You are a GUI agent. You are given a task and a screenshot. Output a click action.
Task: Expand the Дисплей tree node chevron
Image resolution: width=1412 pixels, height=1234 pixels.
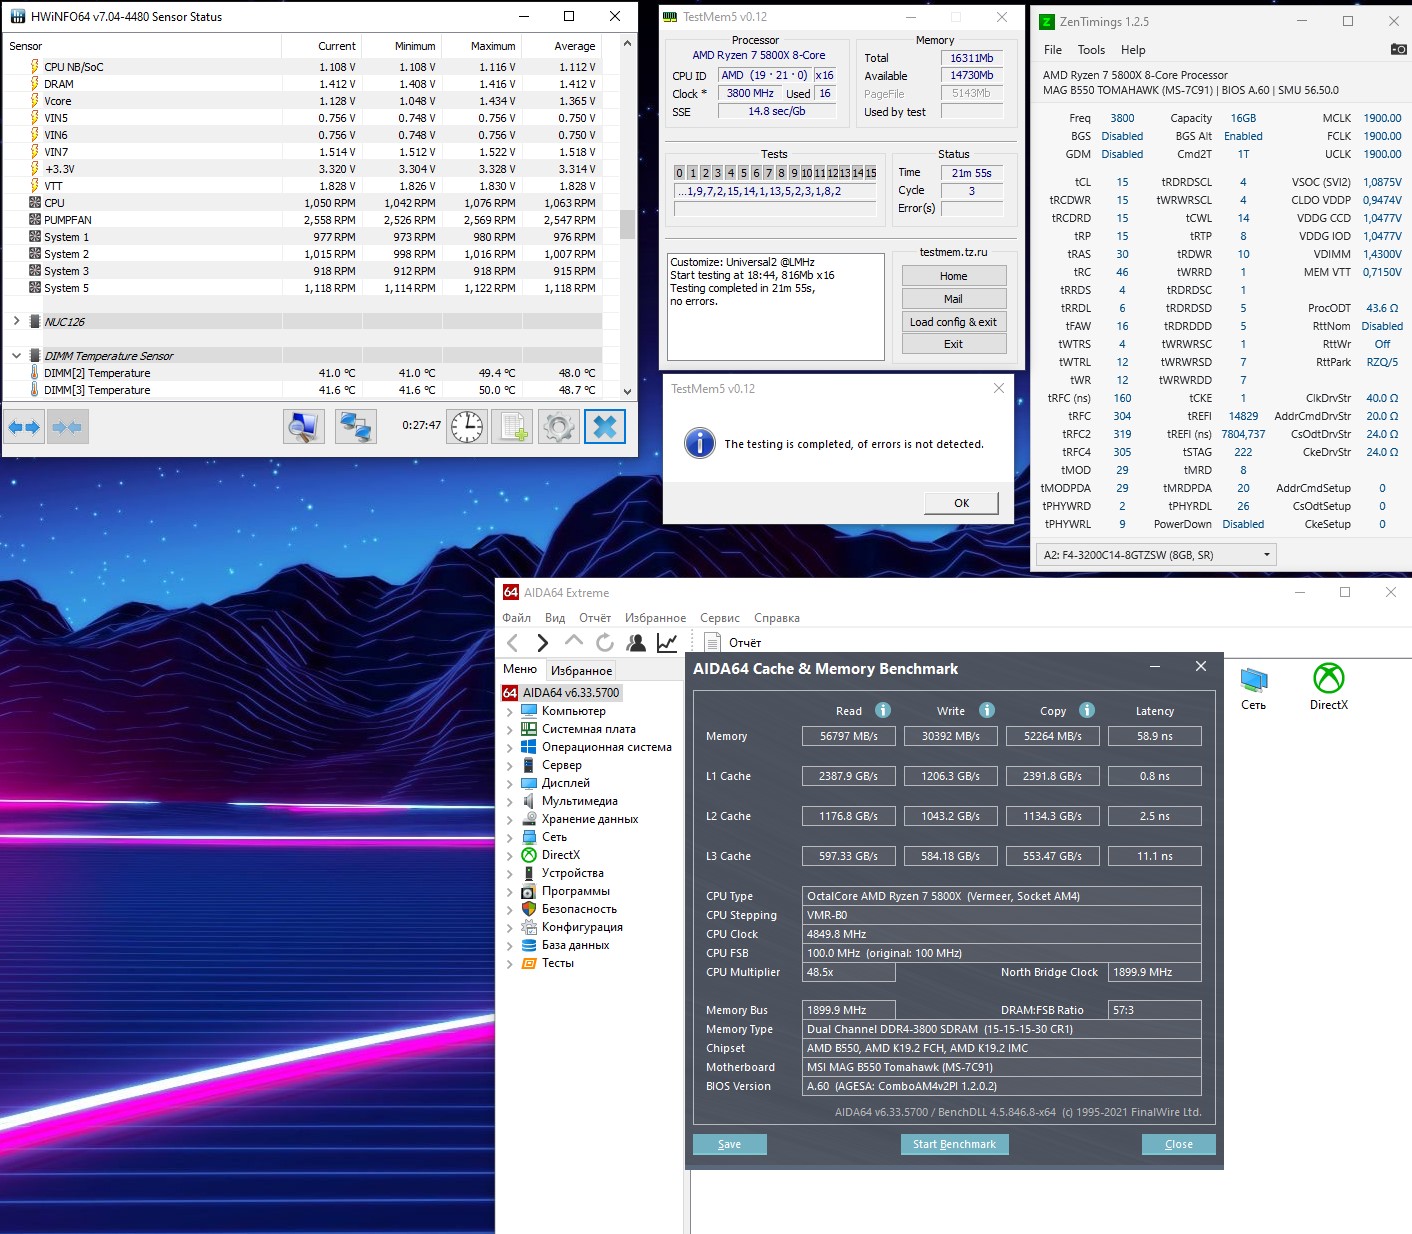tap(510, 784)
